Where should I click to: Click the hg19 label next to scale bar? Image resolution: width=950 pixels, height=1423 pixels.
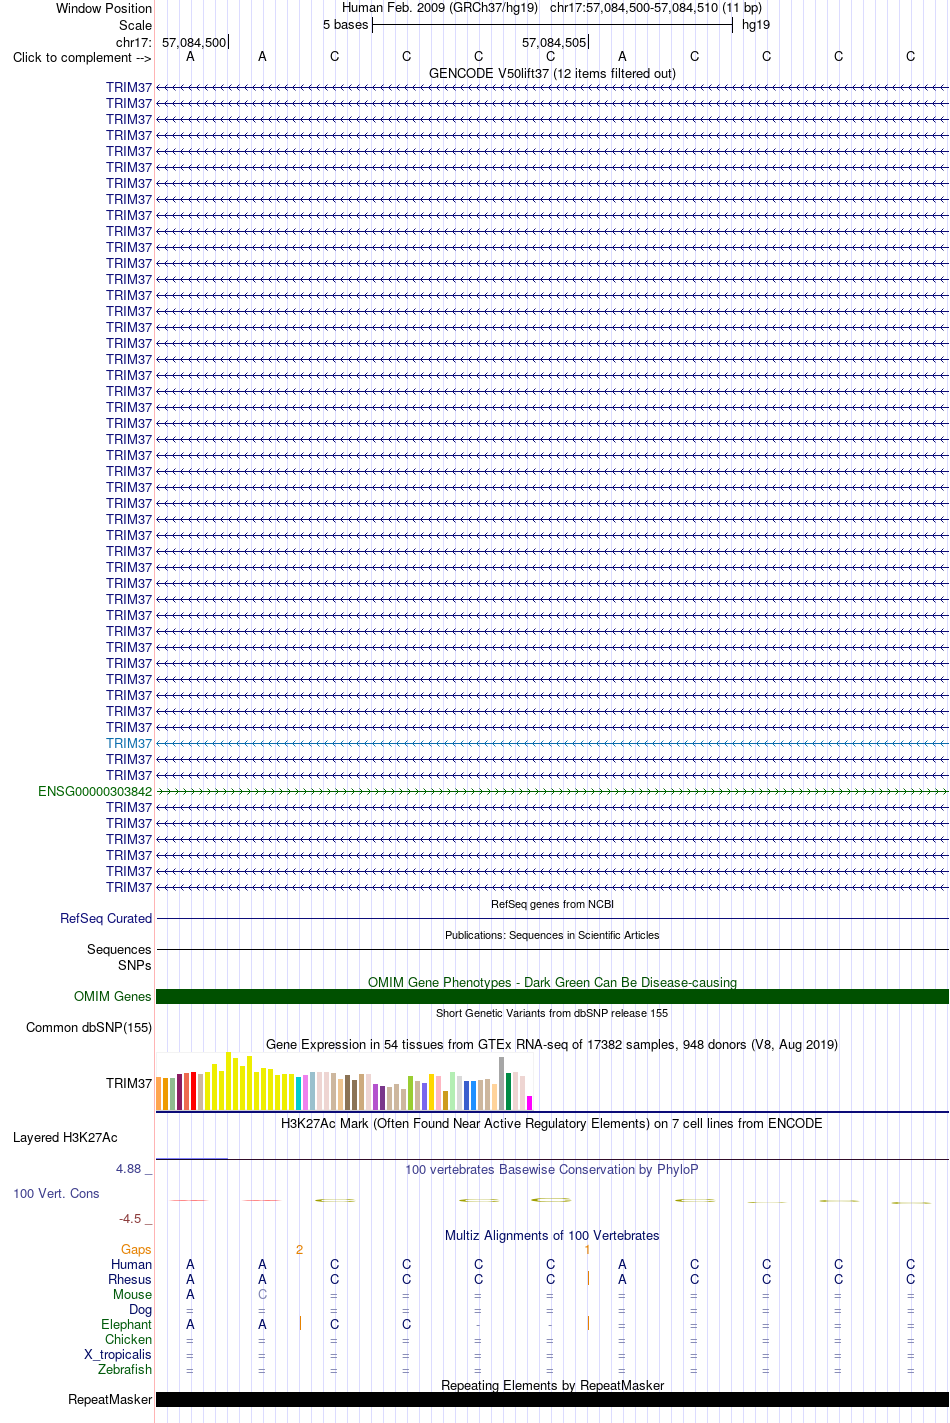pyautogui.click(x=756, y=25)
